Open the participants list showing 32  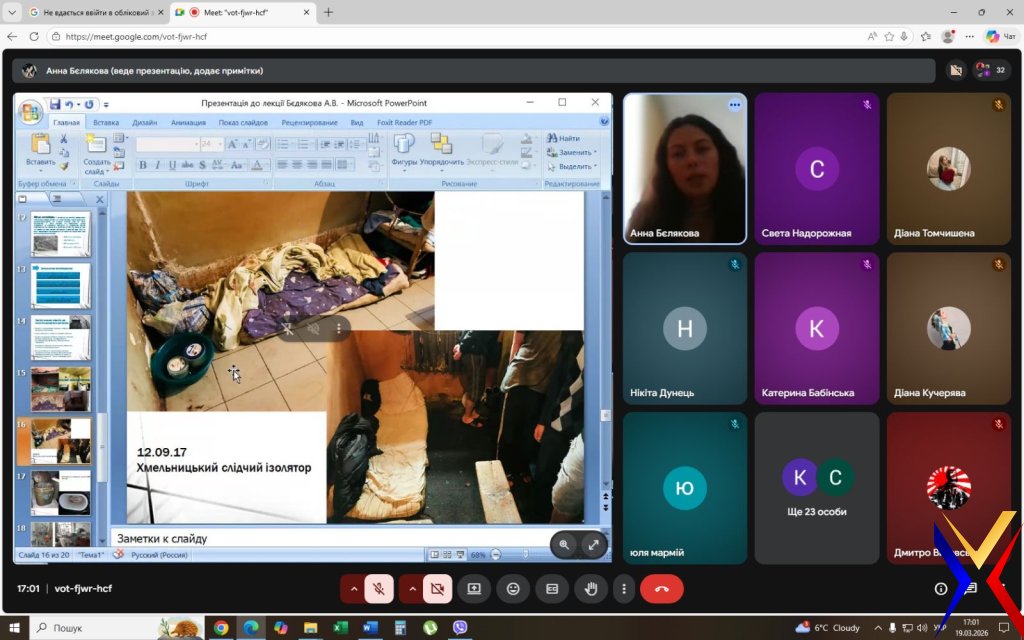pos(992,70)
